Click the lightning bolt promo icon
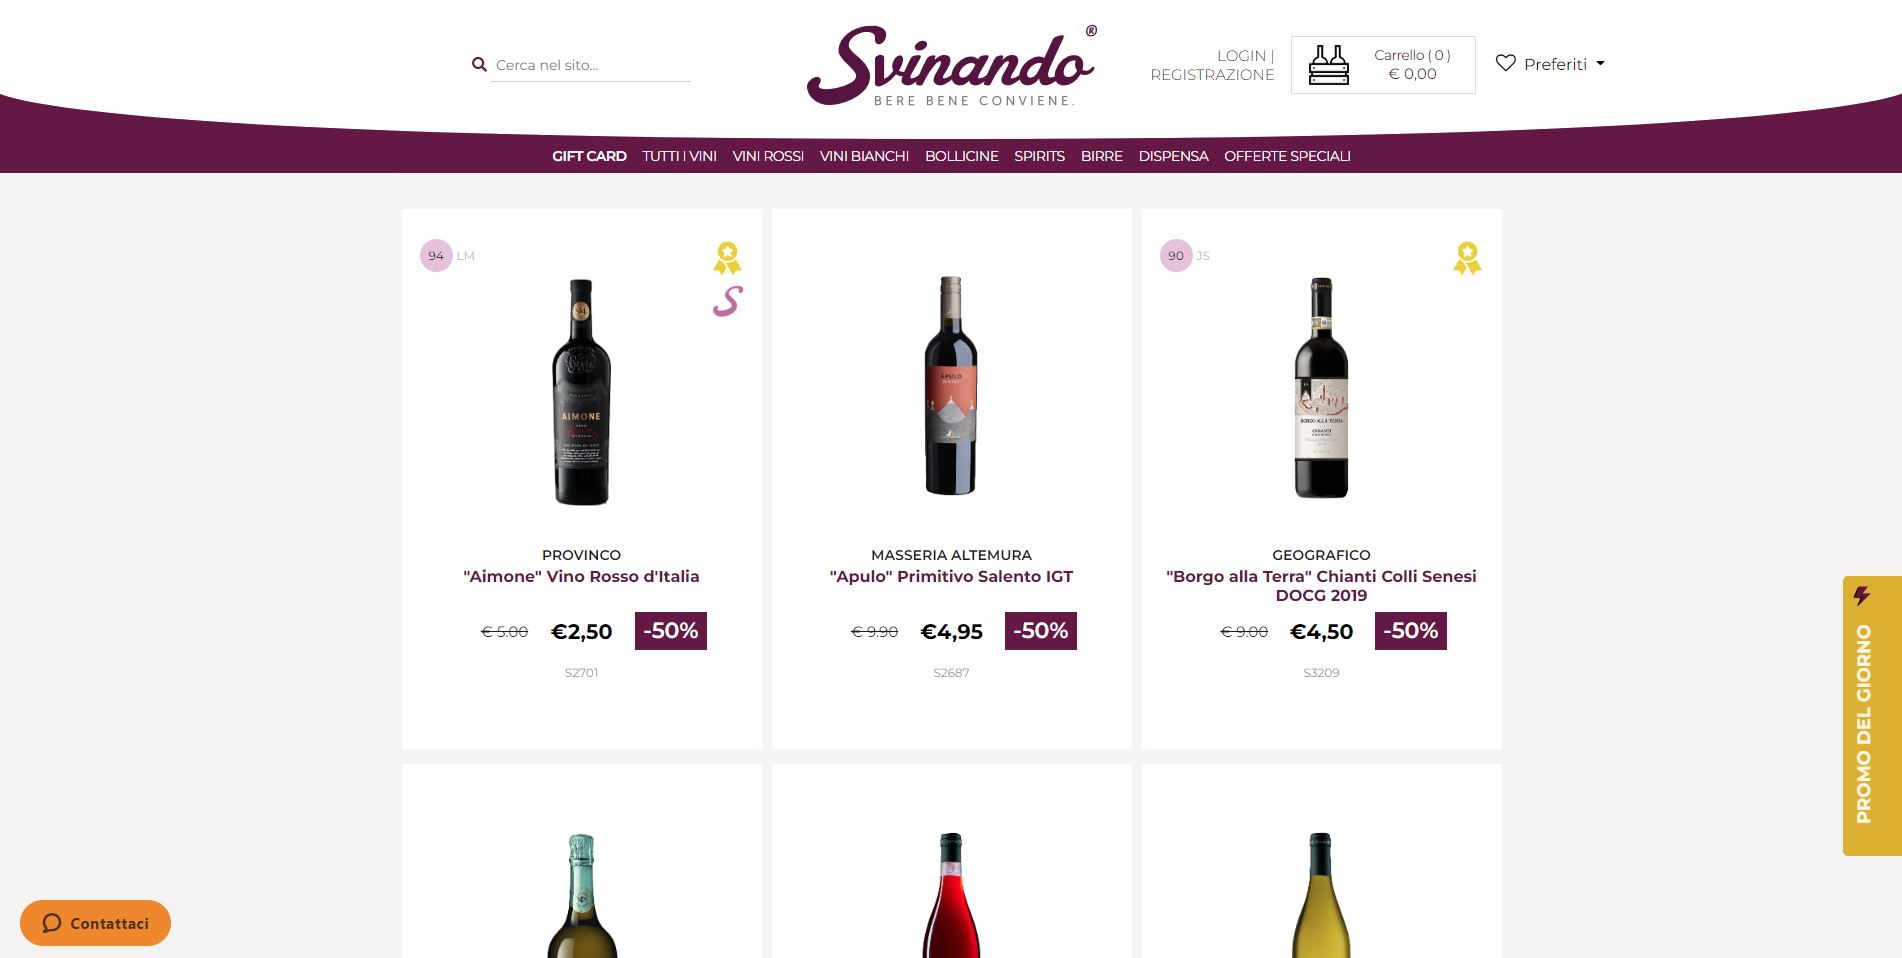 click(x=1861, y=596)
